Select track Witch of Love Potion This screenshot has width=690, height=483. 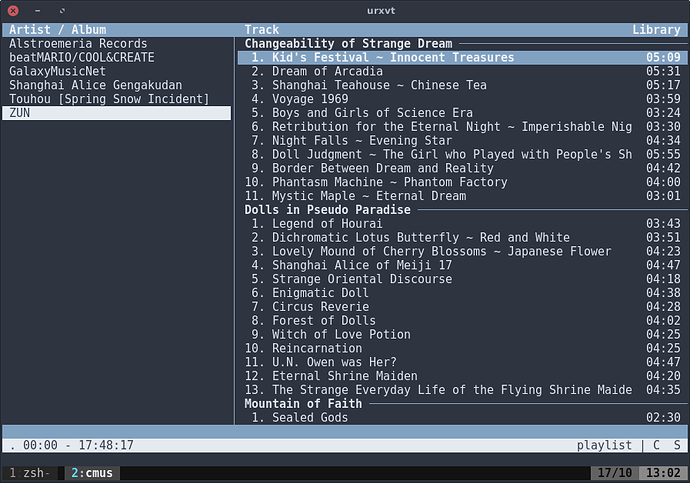point(462,335)
